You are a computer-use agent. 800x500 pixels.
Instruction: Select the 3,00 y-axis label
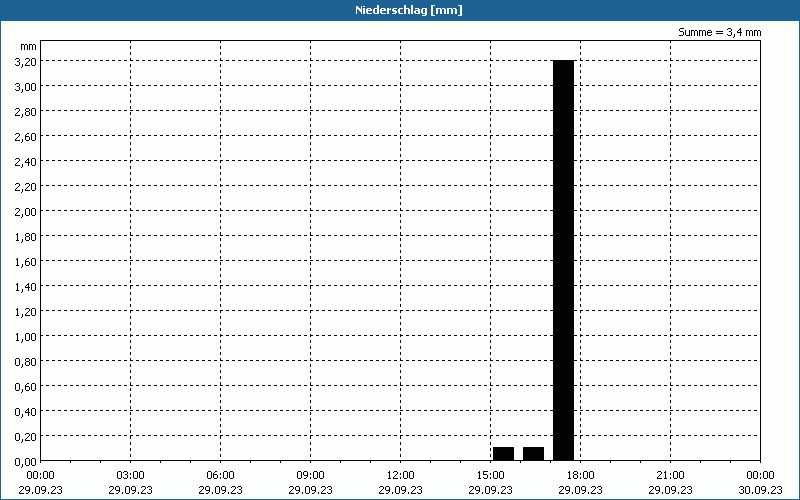pos(26,86)
